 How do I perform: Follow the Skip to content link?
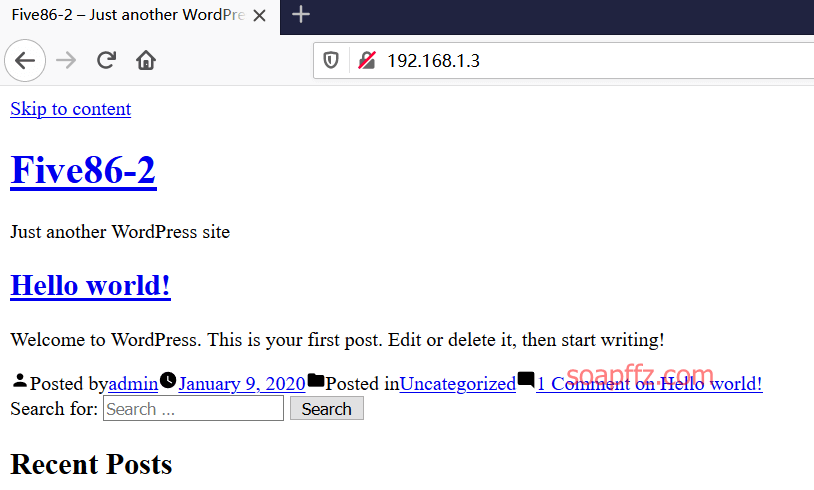click(x=71, y=109)
